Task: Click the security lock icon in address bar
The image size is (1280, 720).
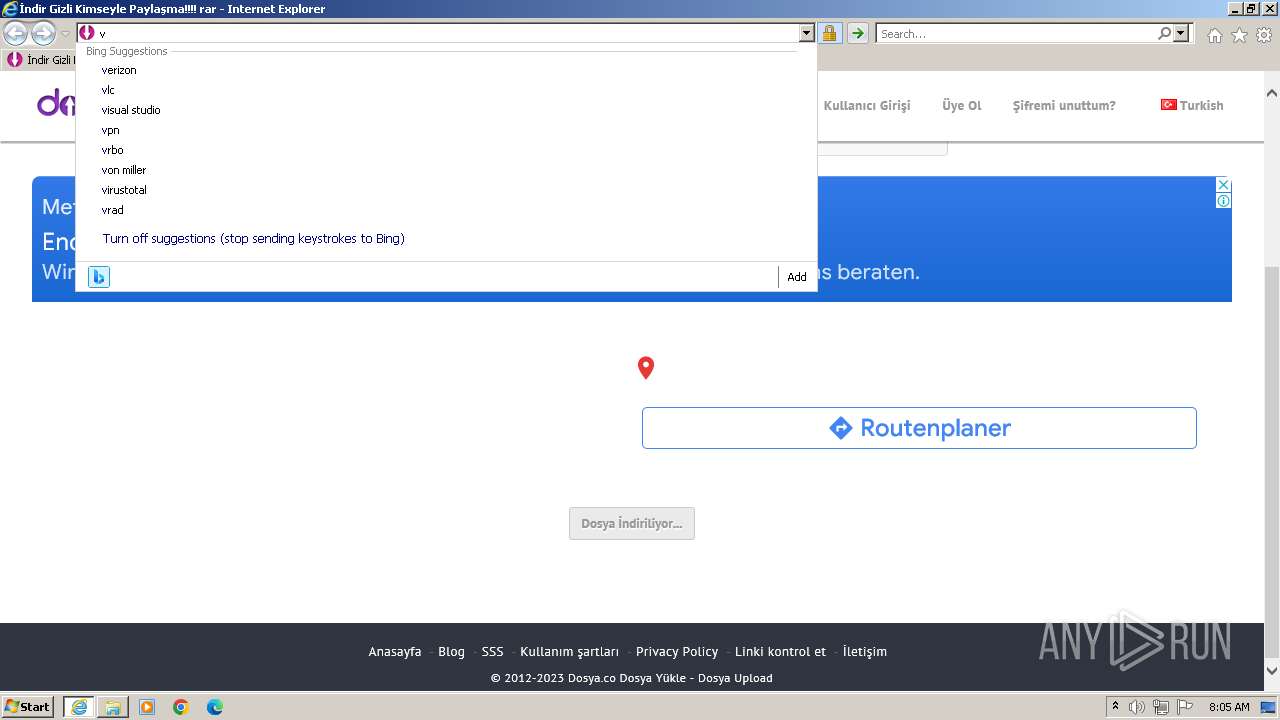Action: 829,33
